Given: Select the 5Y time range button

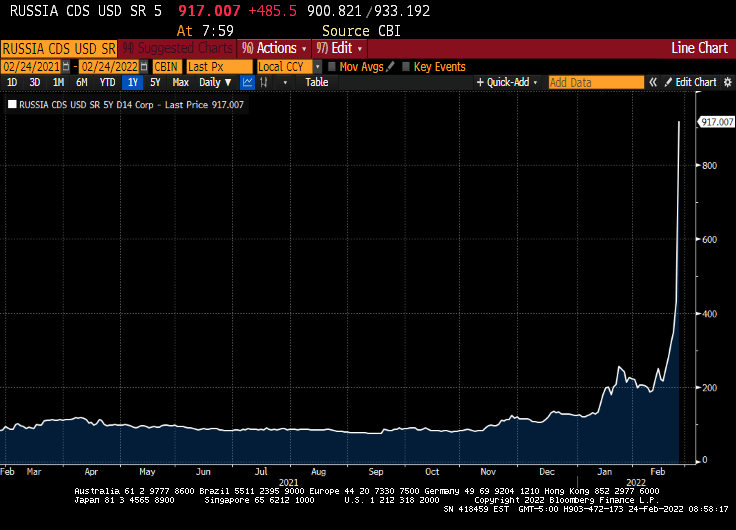Looking at the screenshot, I should point(155,82).
